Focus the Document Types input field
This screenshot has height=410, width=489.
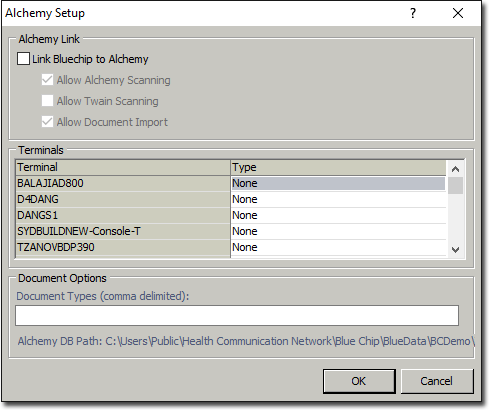237,315
